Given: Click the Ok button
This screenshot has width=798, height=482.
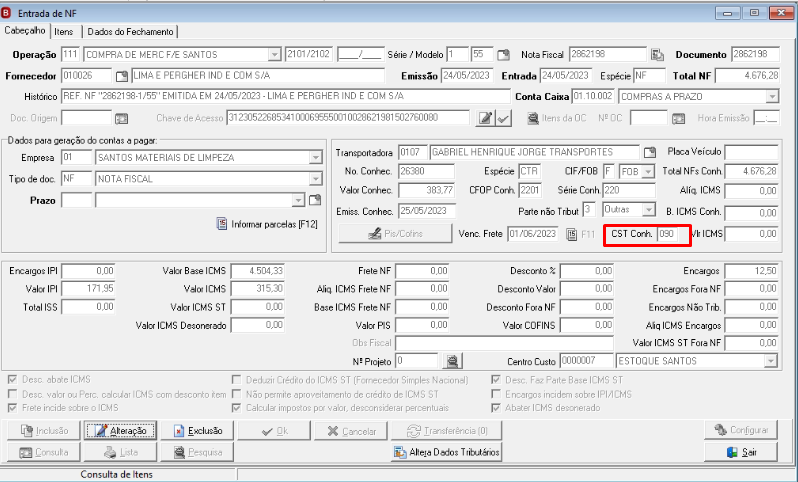Looking at the screenshot, I should 274,431.
